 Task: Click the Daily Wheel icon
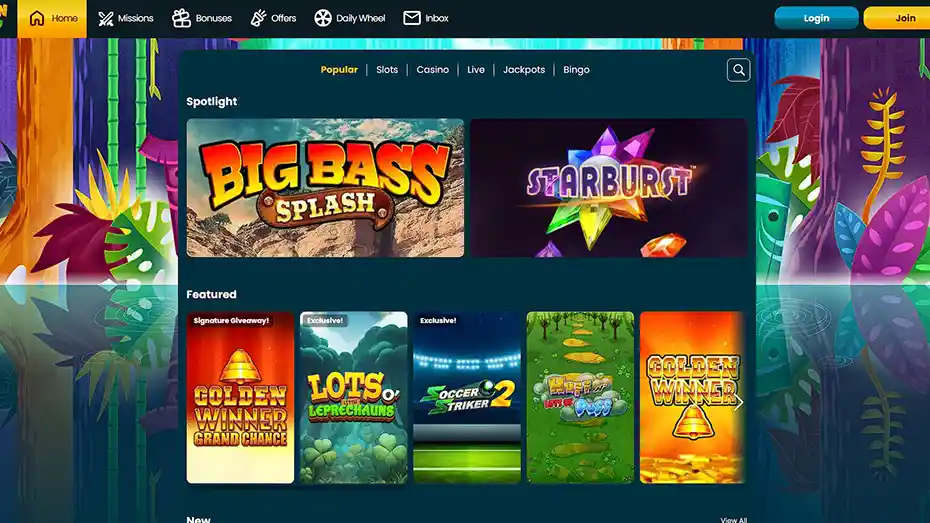click(x=323, y=18)
